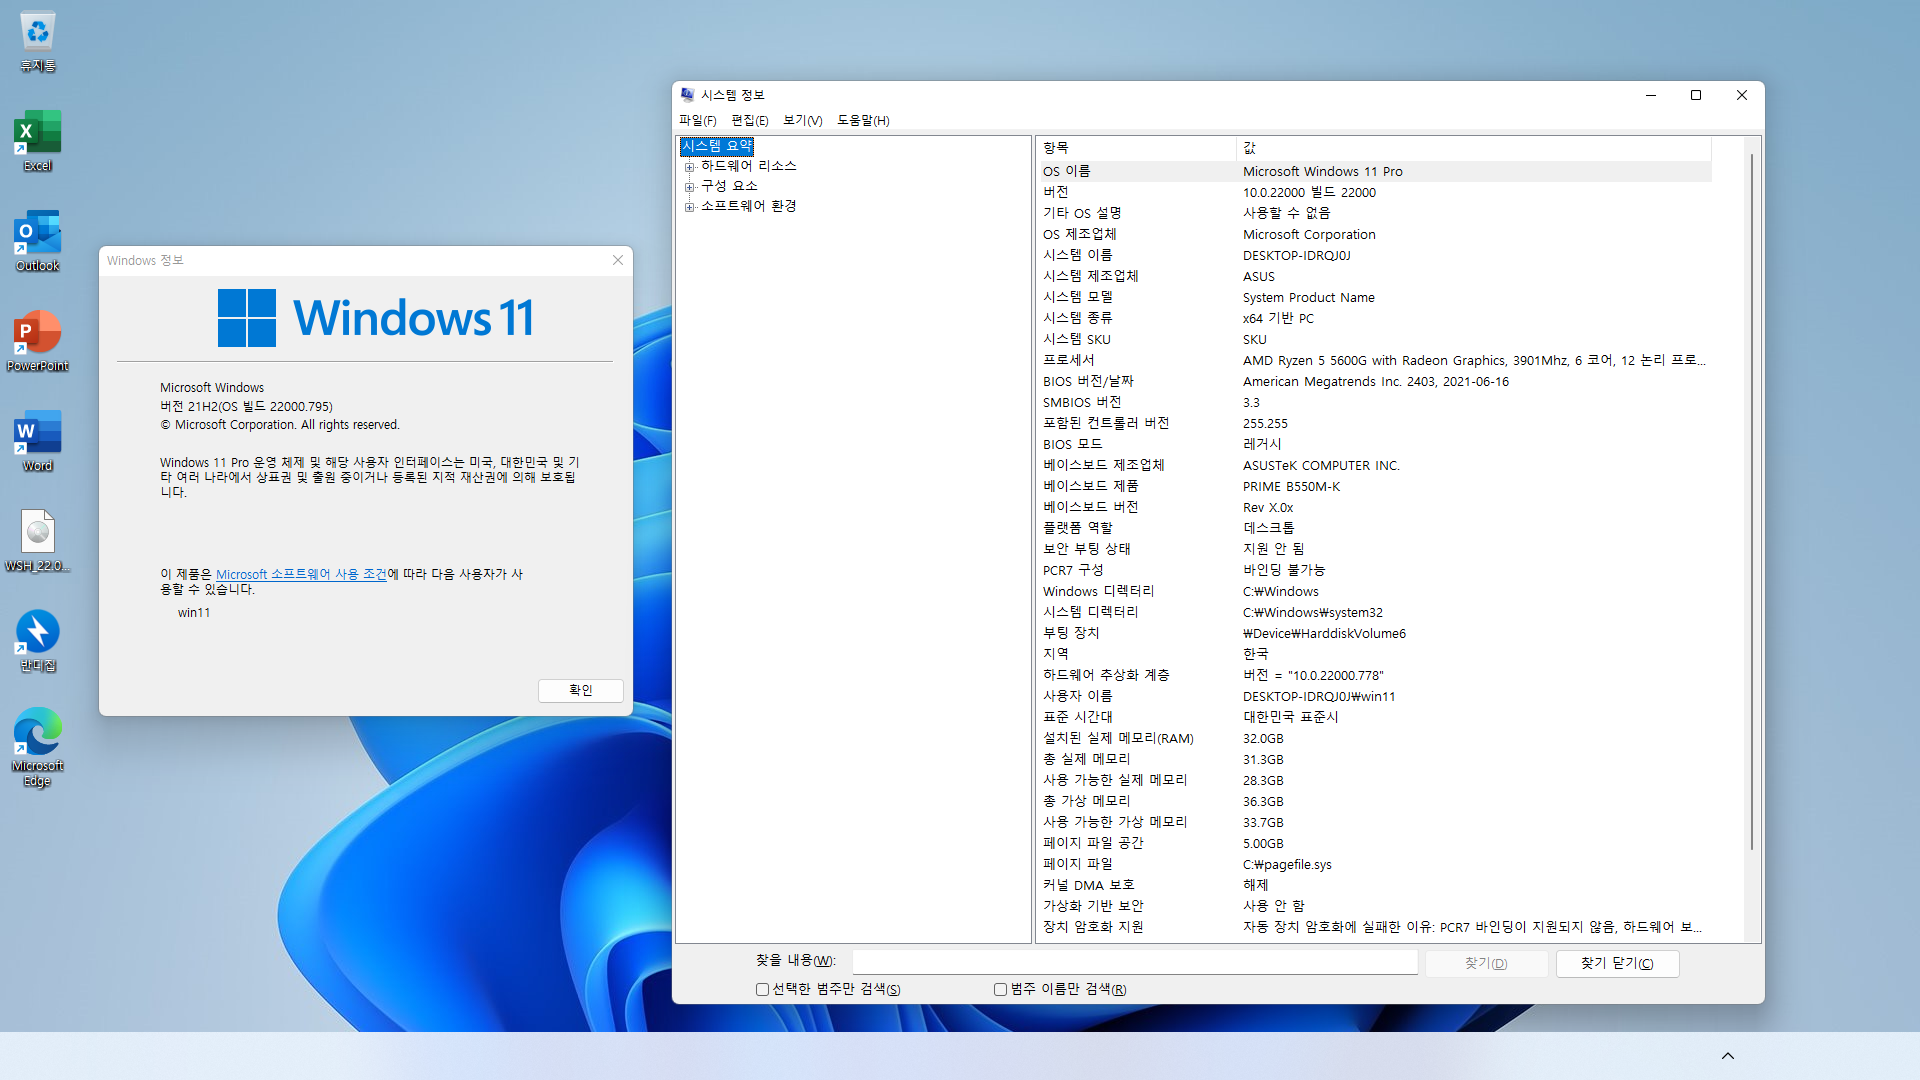Enable 범주 이름만 검색 checkbox

1000,989
